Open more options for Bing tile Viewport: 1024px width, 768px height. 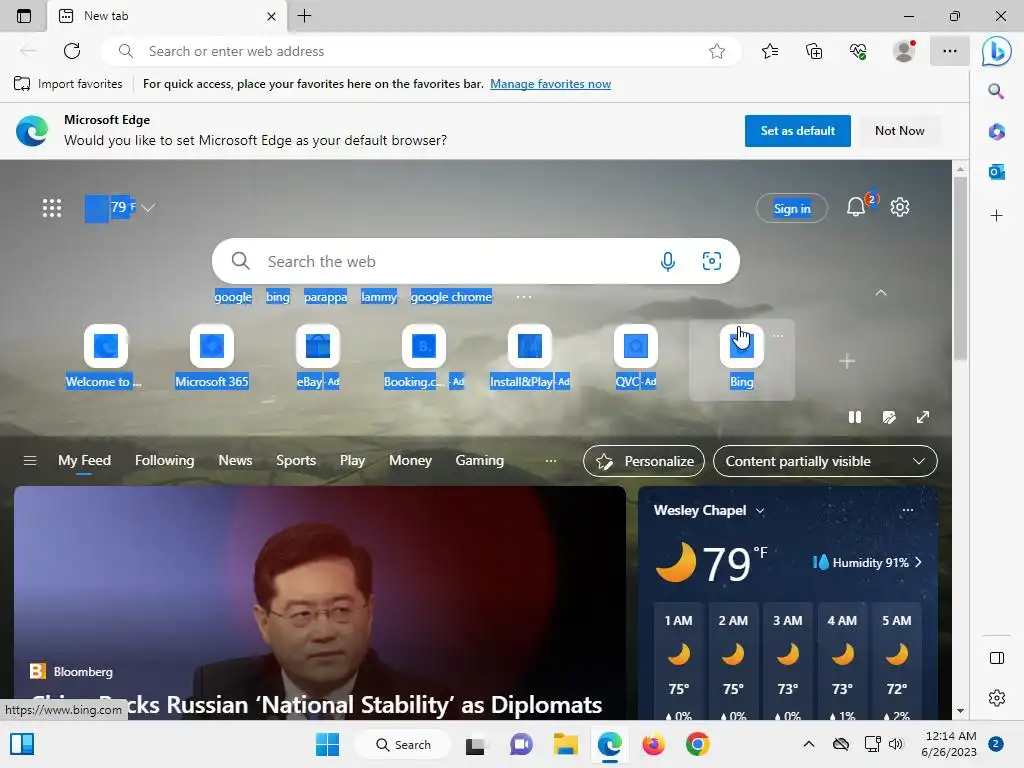tap(778, 336)
